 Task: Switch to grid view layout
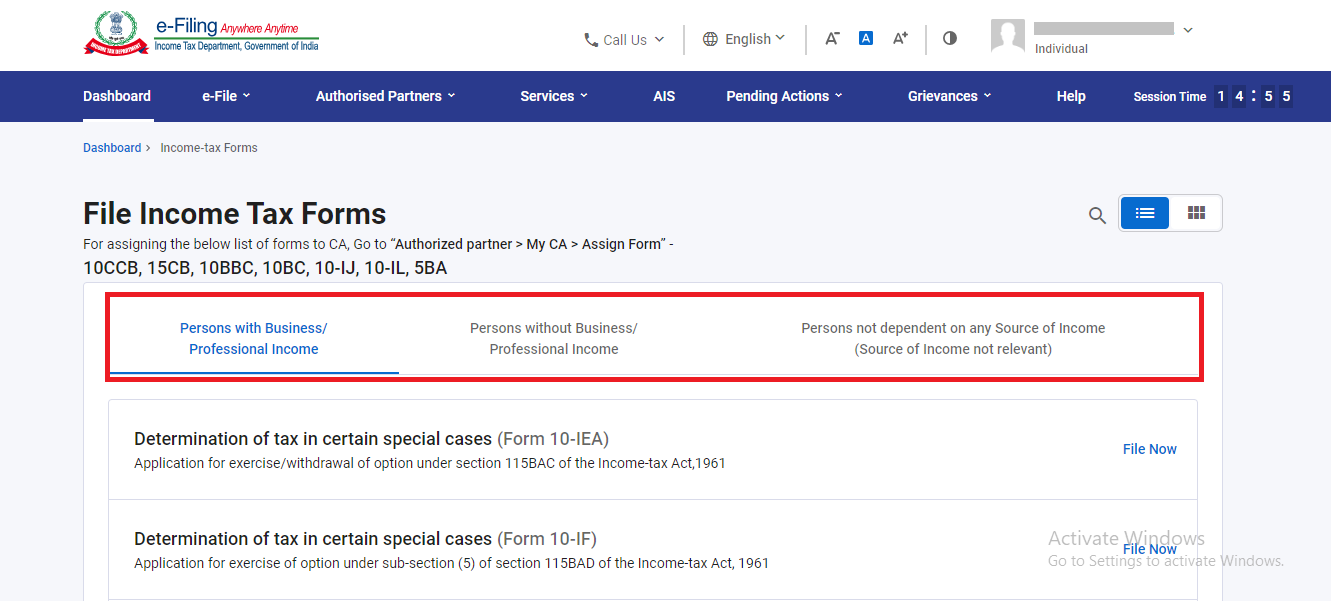(1196, 213)
